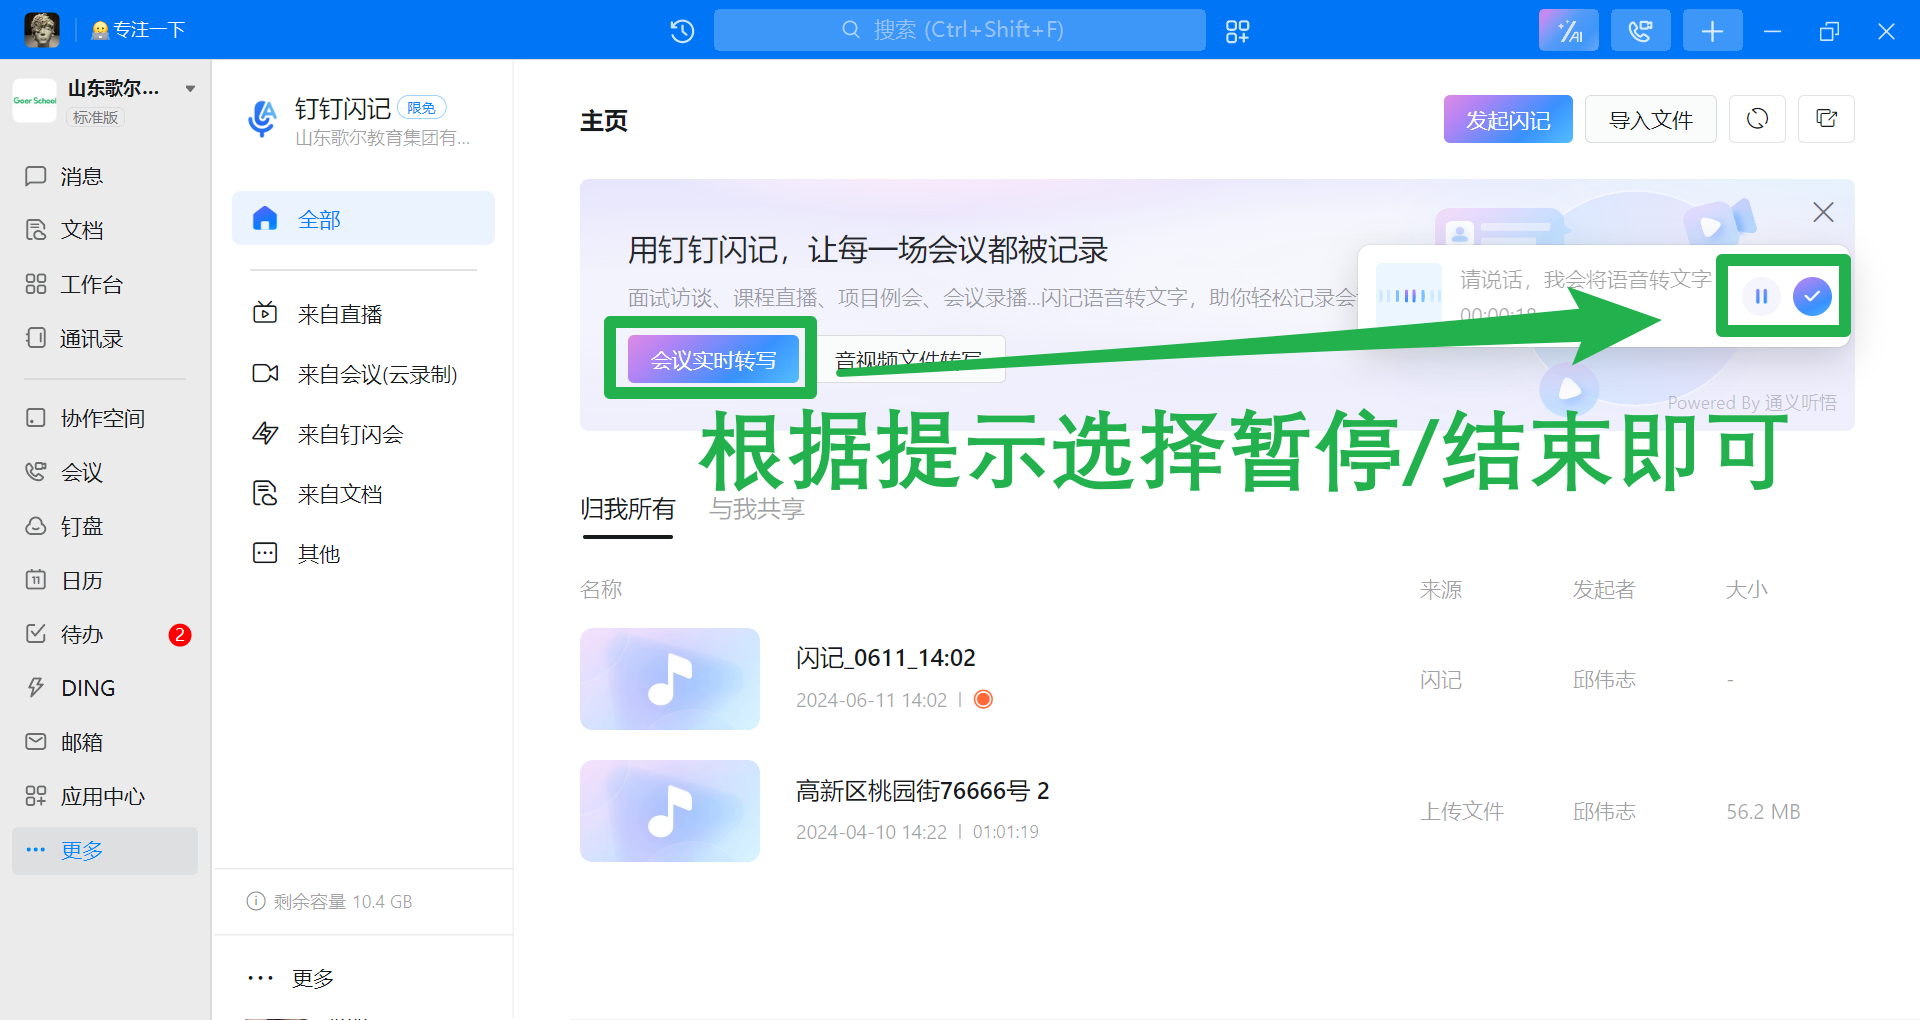Viewport: 1920px width, 1020px height.
Task: Click the refresh icon button
Action: pyautogui.click(x=1757, y=119)
